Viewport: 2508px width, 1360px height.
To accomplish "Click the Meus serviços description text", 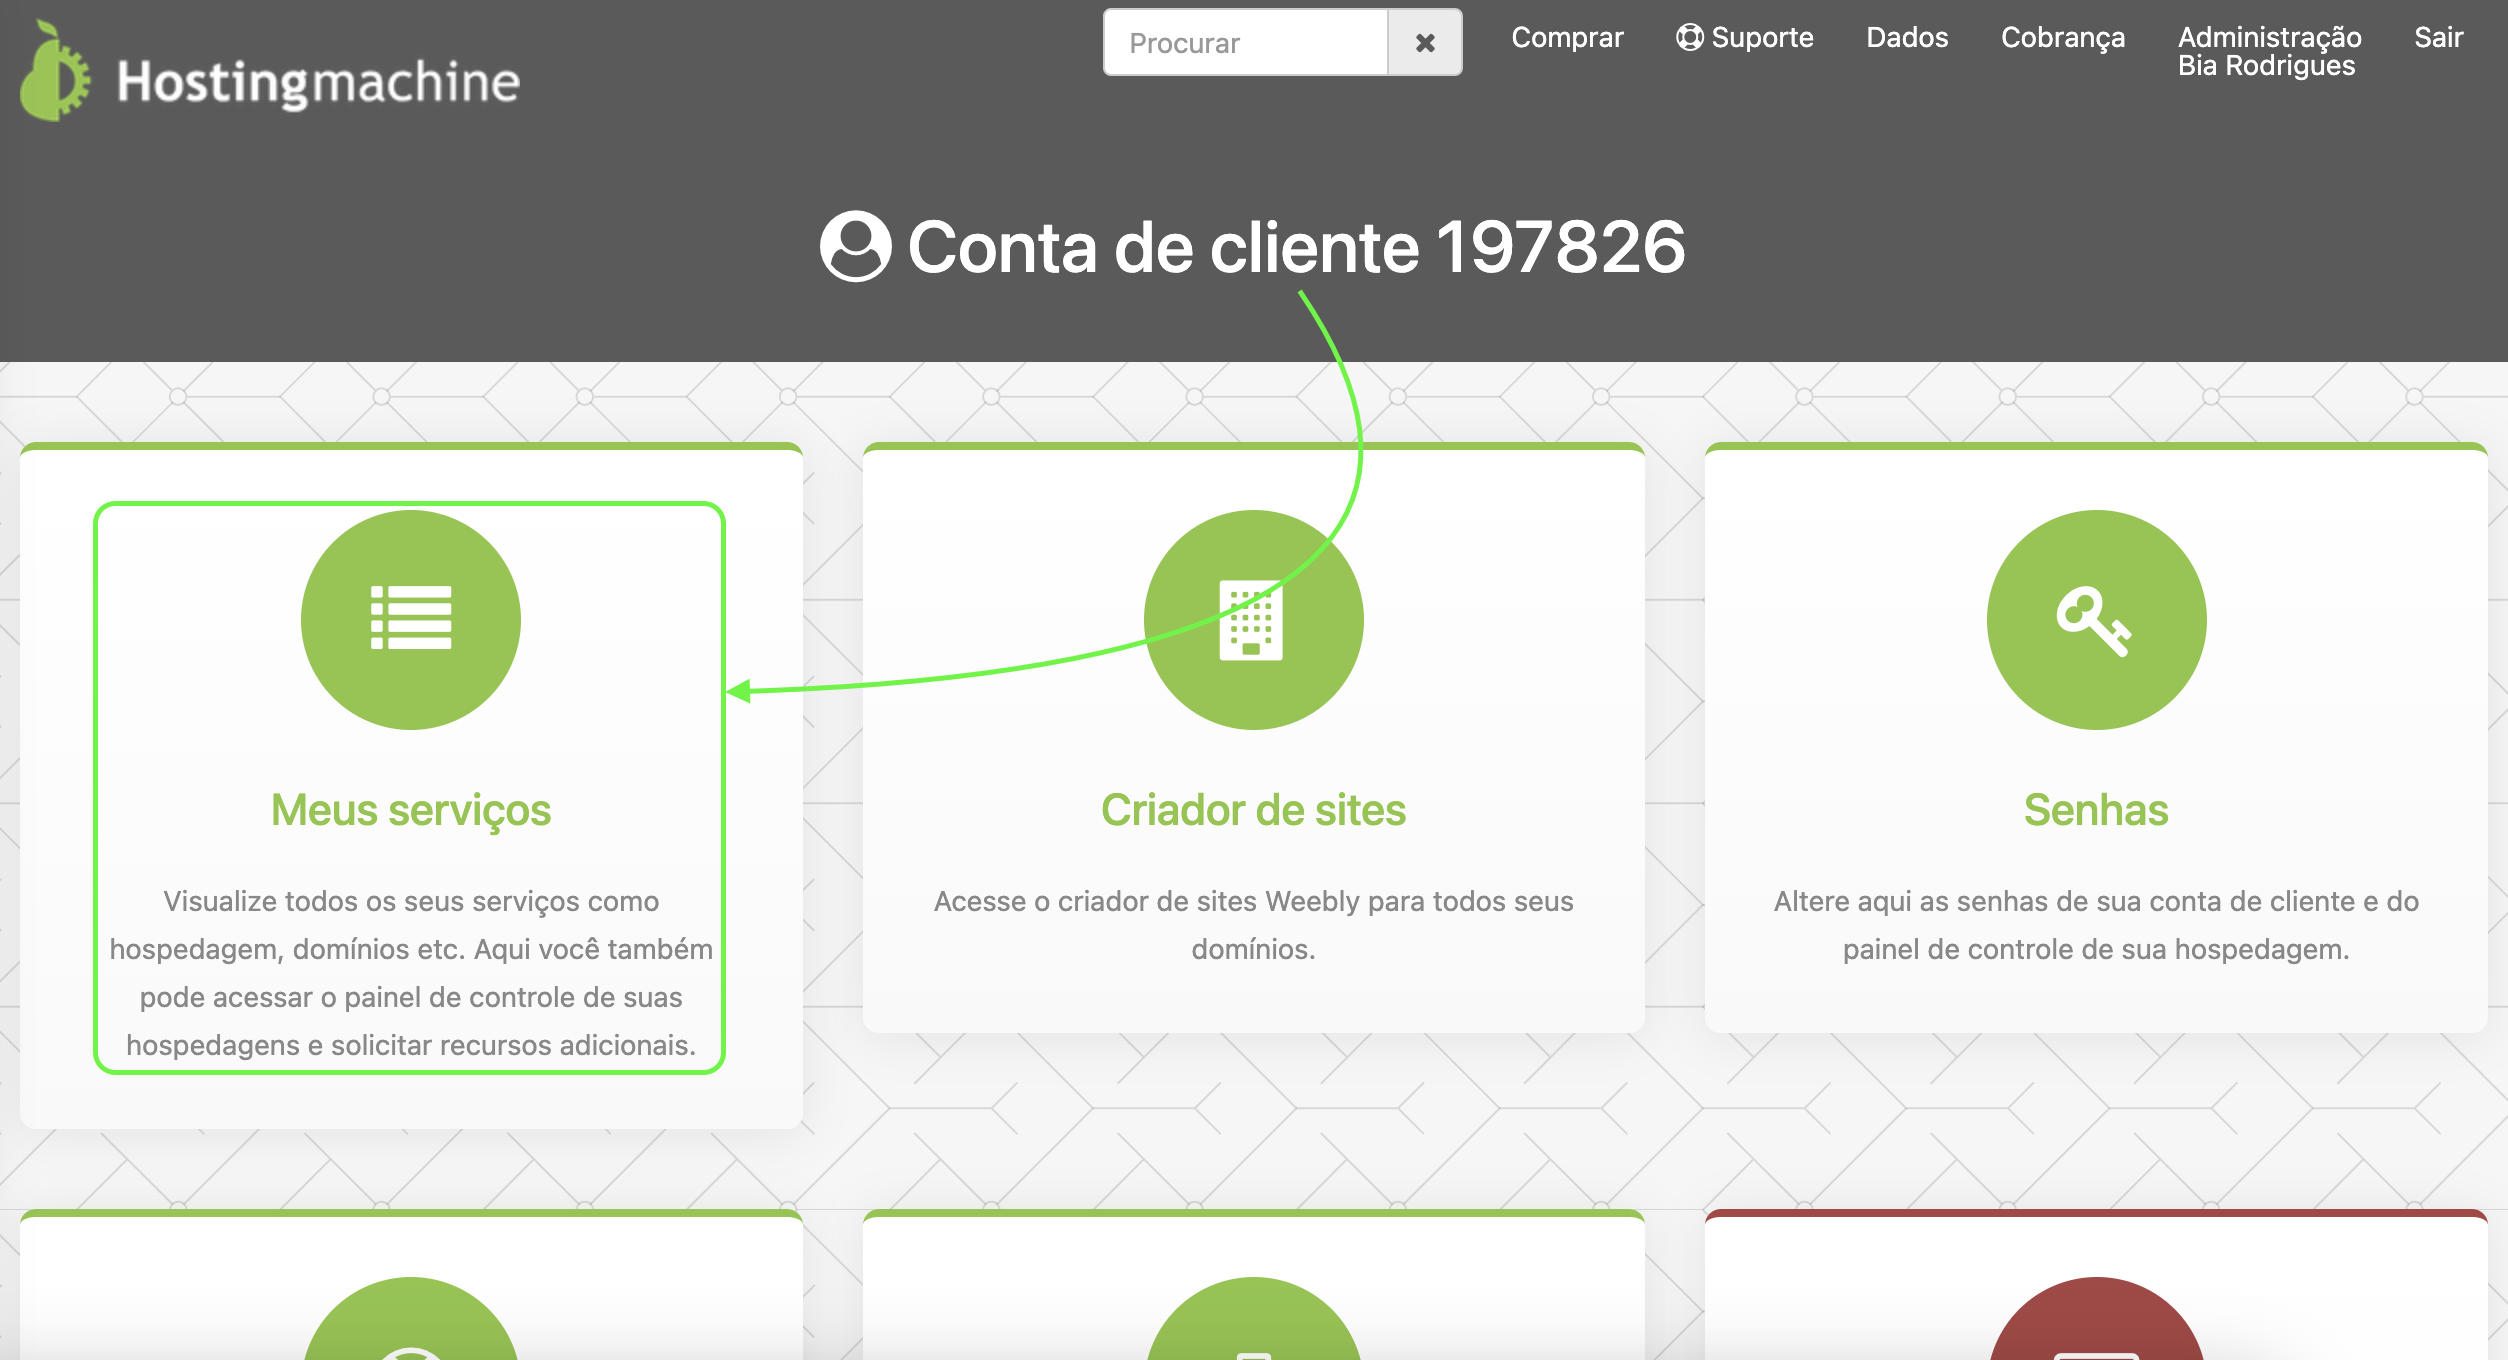I will coord(411,973).
